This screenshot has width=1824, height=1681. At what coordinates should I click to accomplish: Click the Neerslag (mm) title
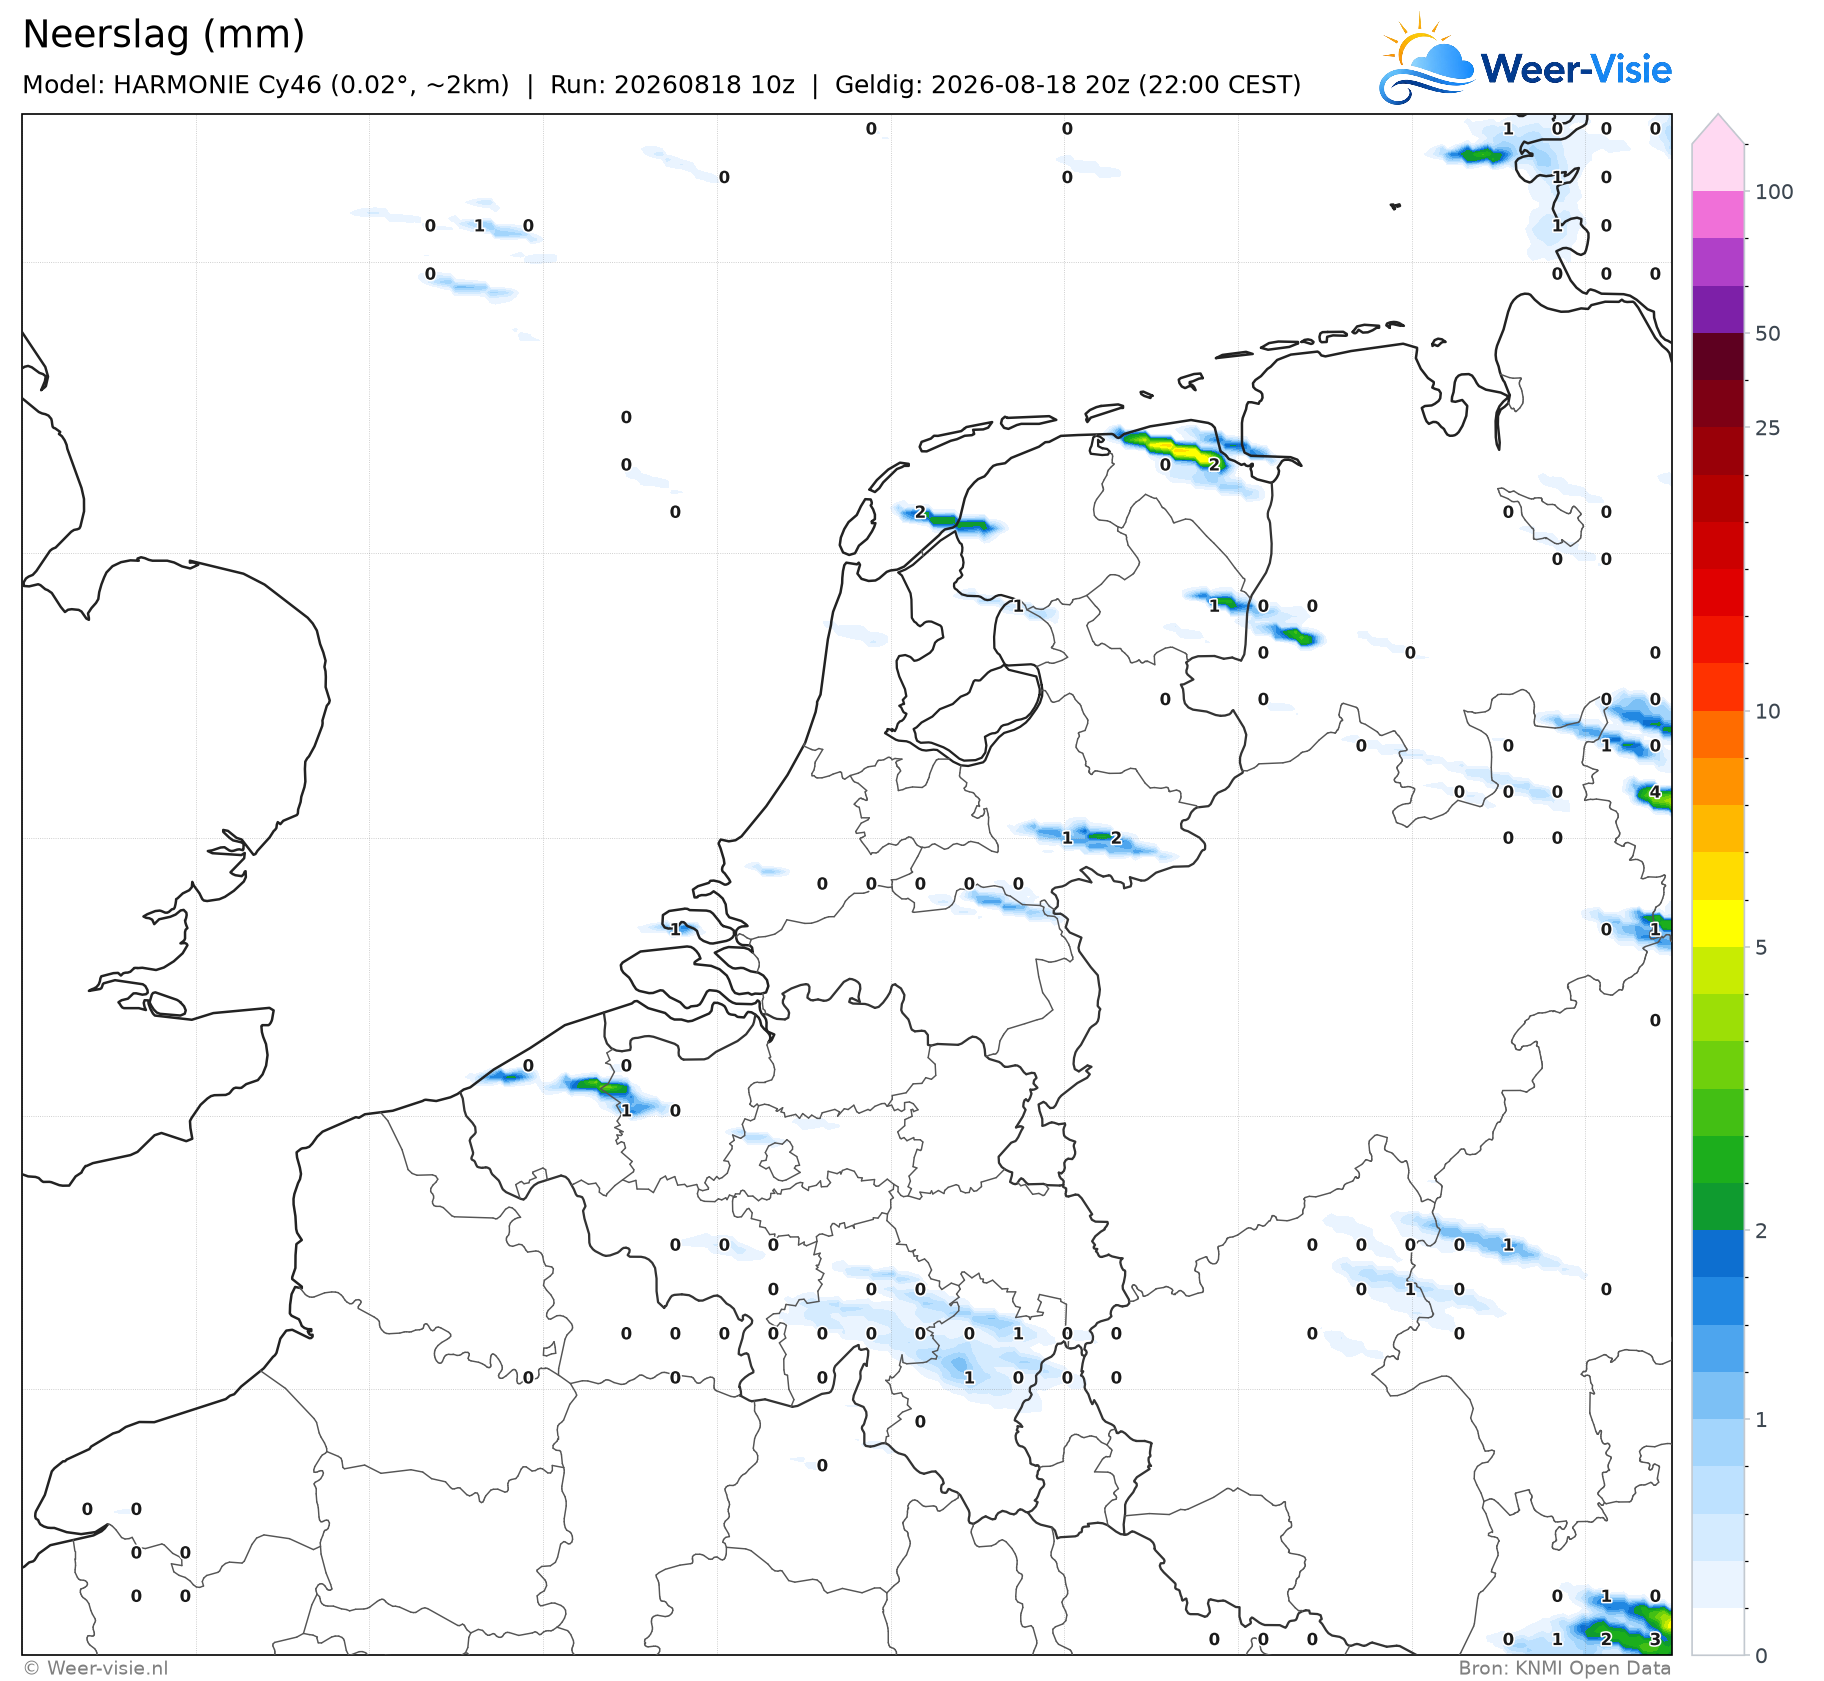(x=163, y=34)
